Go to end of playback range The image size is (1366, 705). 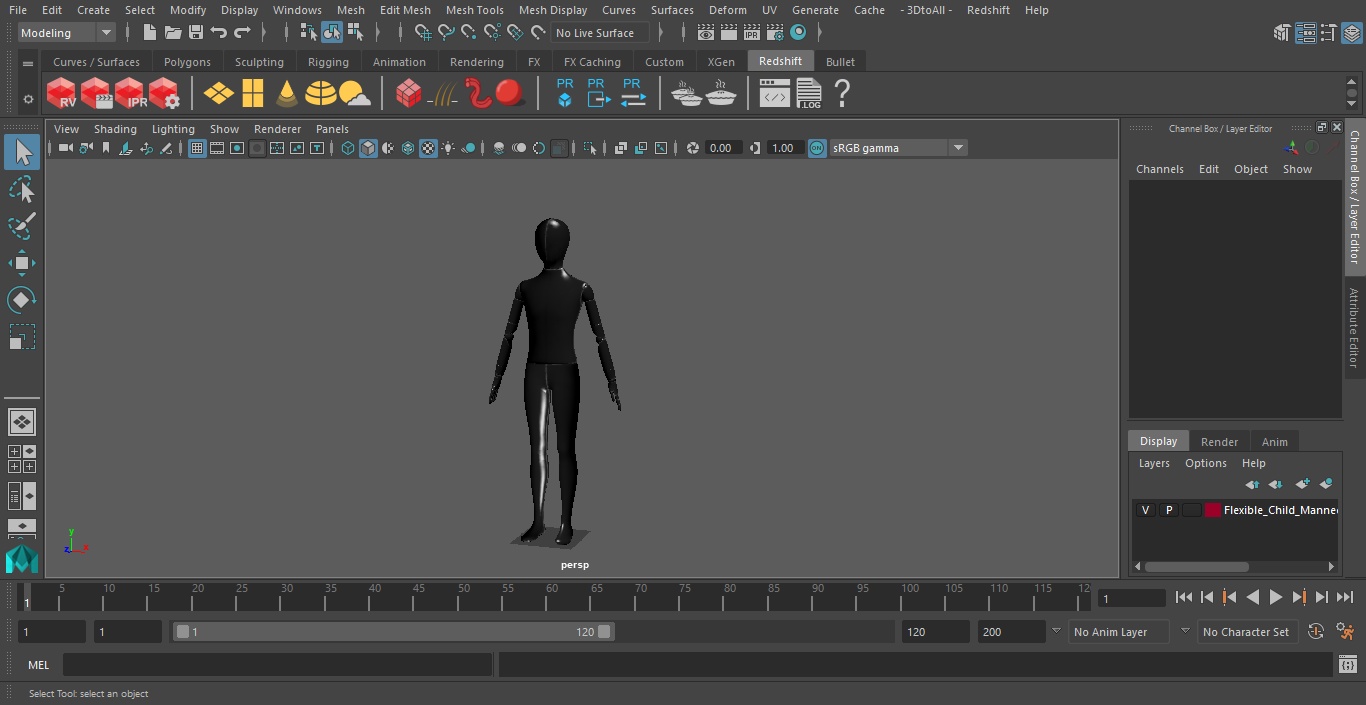(x=1345, y=597)
